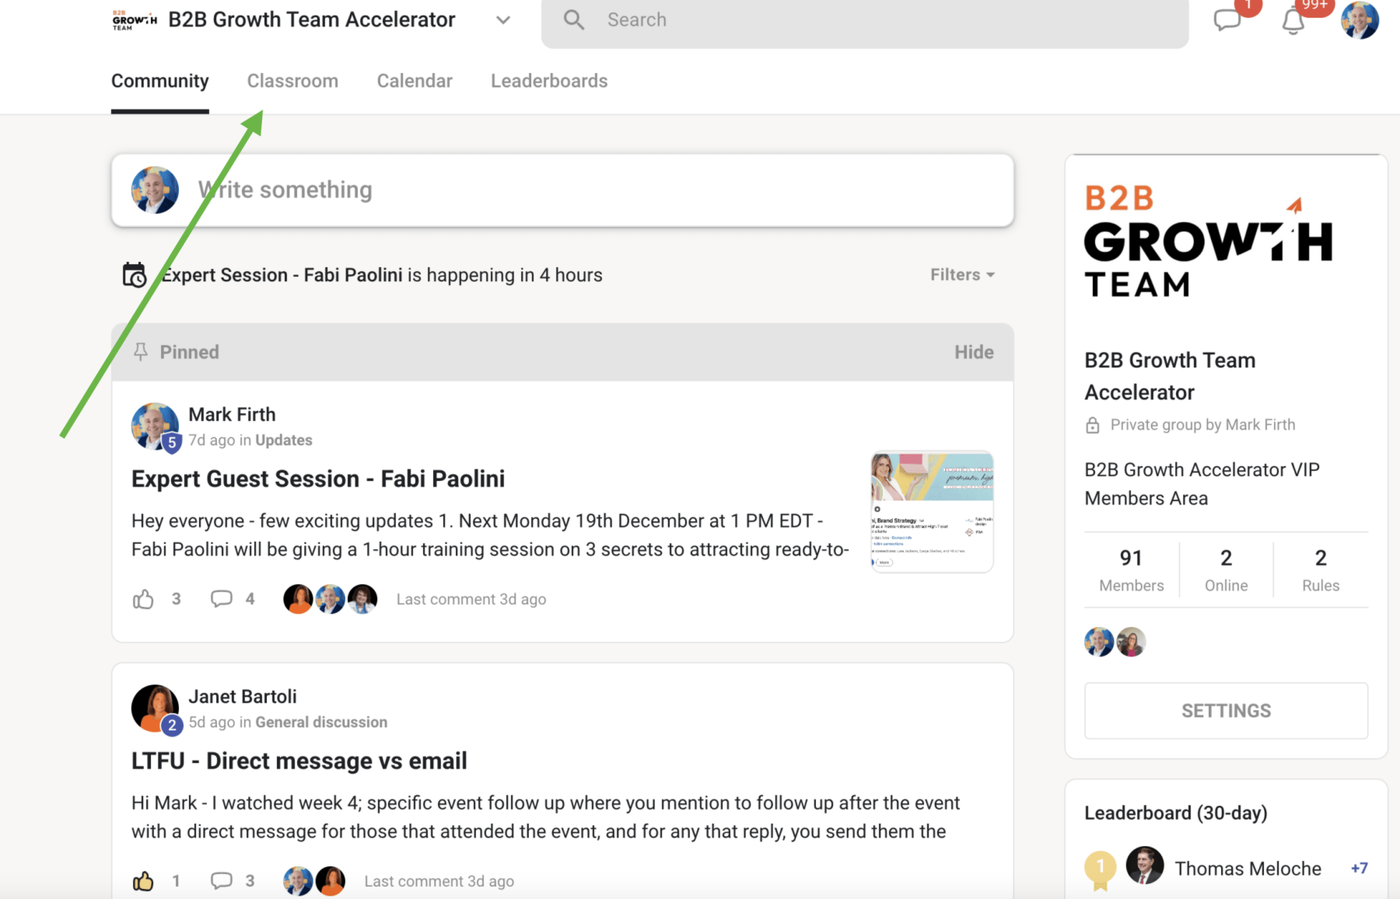Click the B2B Growth Team Accelerator header title
Viewport: 1400px width, 899px height.
[x=312, y=20]
